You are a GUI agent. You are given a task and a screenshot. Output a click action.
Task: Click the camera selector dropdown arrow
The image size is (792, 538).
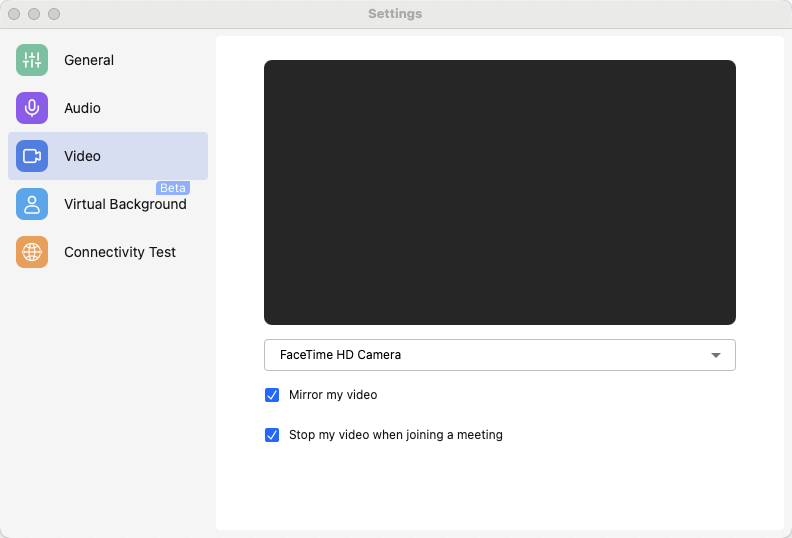coord(715,355)
